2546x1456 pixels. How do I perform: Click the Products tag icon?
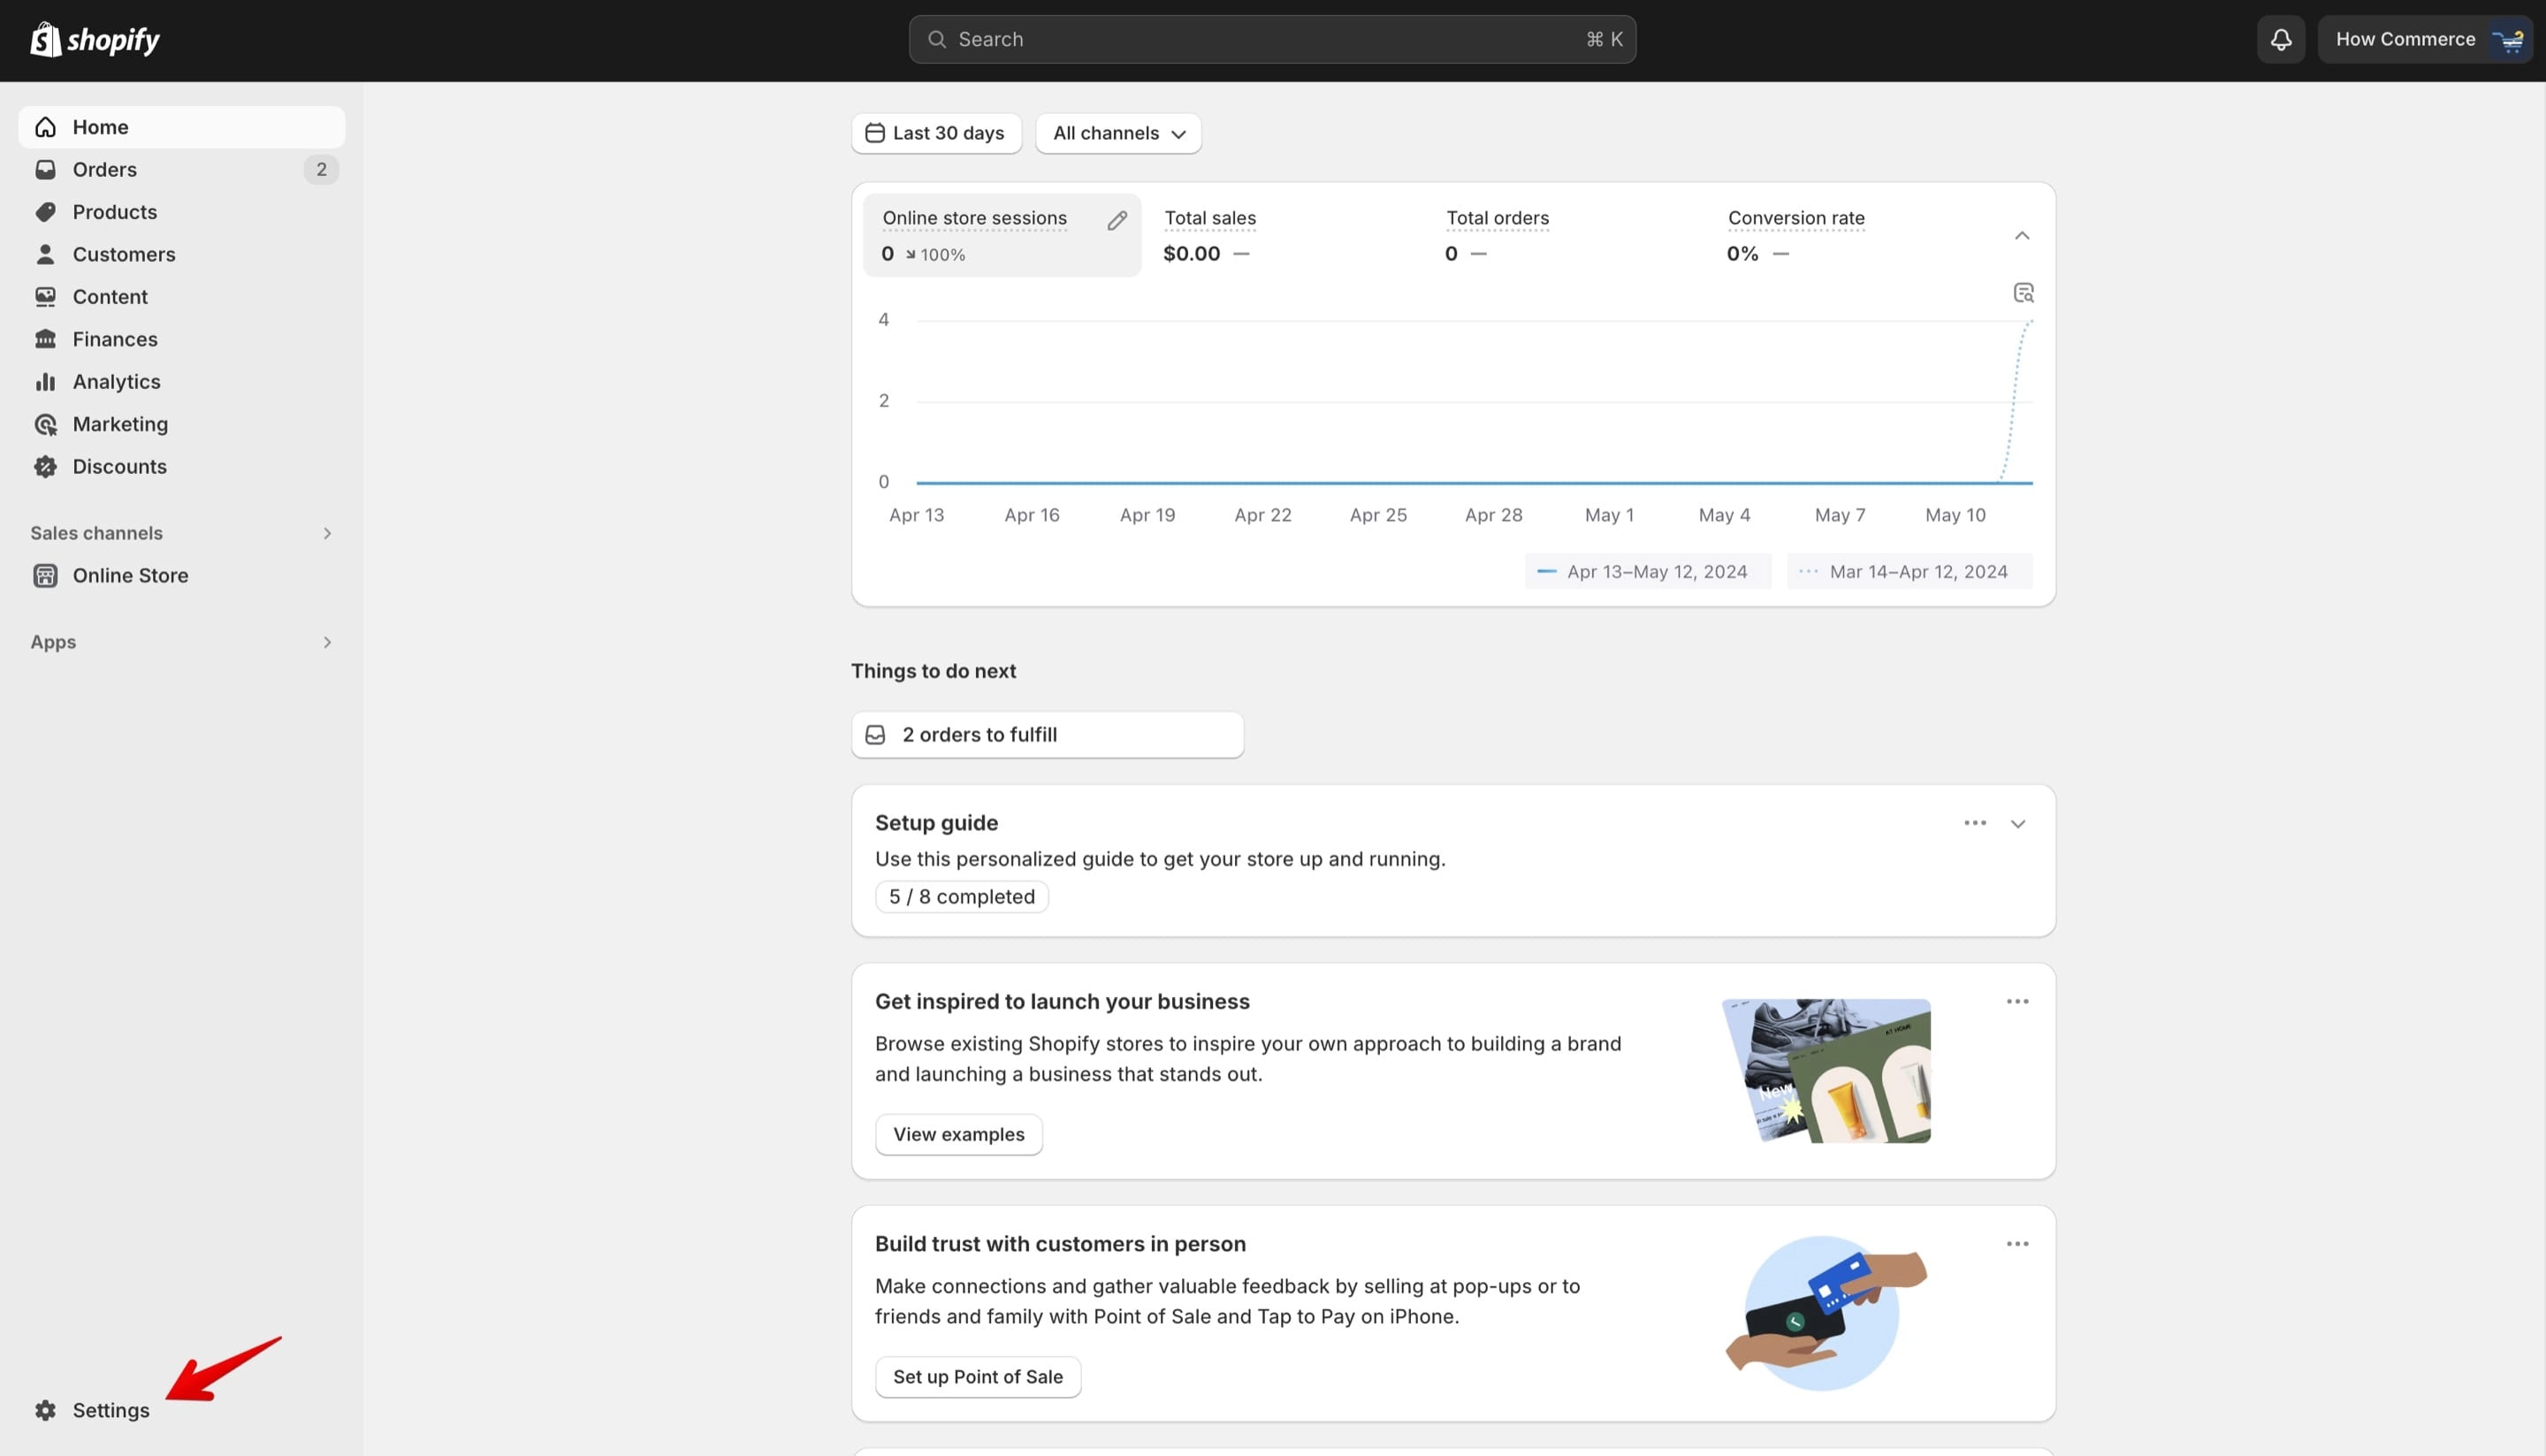click(45, 212)
